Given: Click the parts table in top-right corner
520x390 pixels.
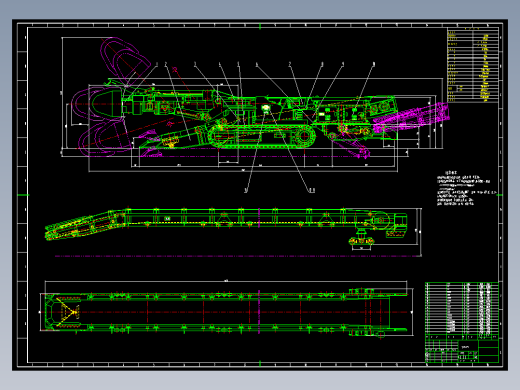Looking at the screenshot, I should click(473, 65).
